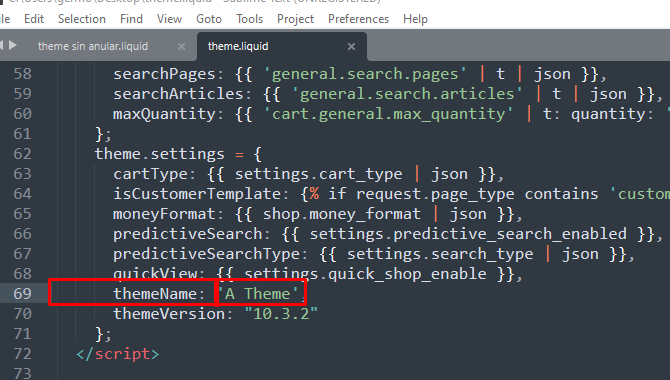Close the 'theme sin anular.liquid' tab
670x380 pixels.
182,46
